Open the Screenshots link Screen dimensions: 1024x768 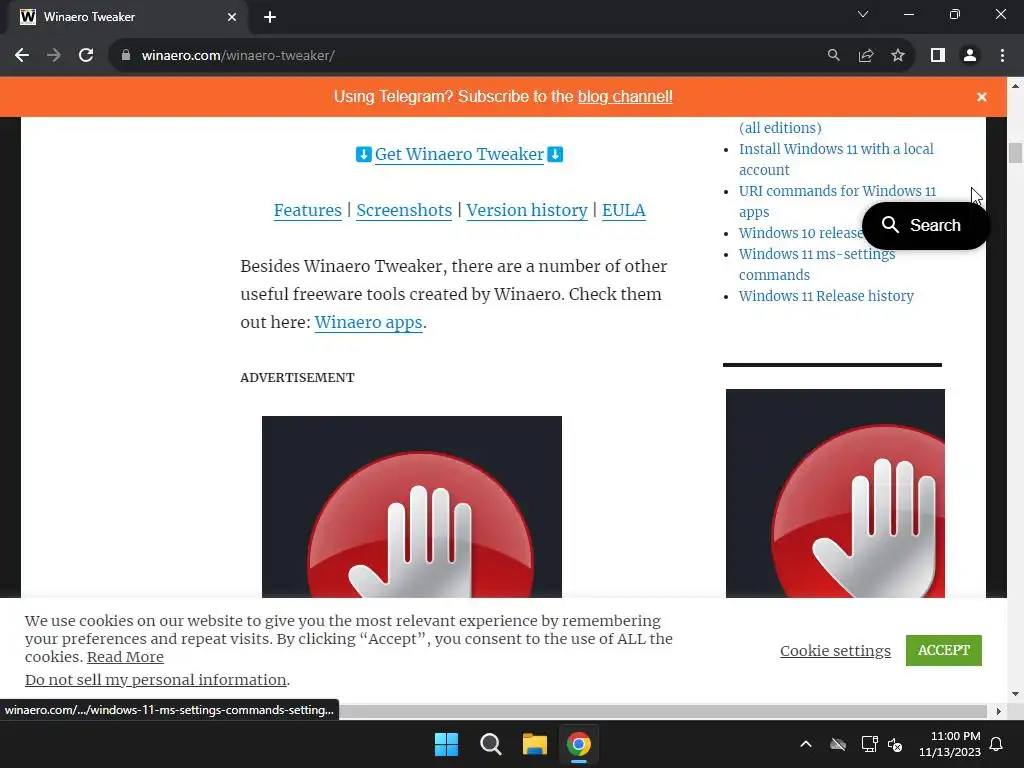point(404,210)
